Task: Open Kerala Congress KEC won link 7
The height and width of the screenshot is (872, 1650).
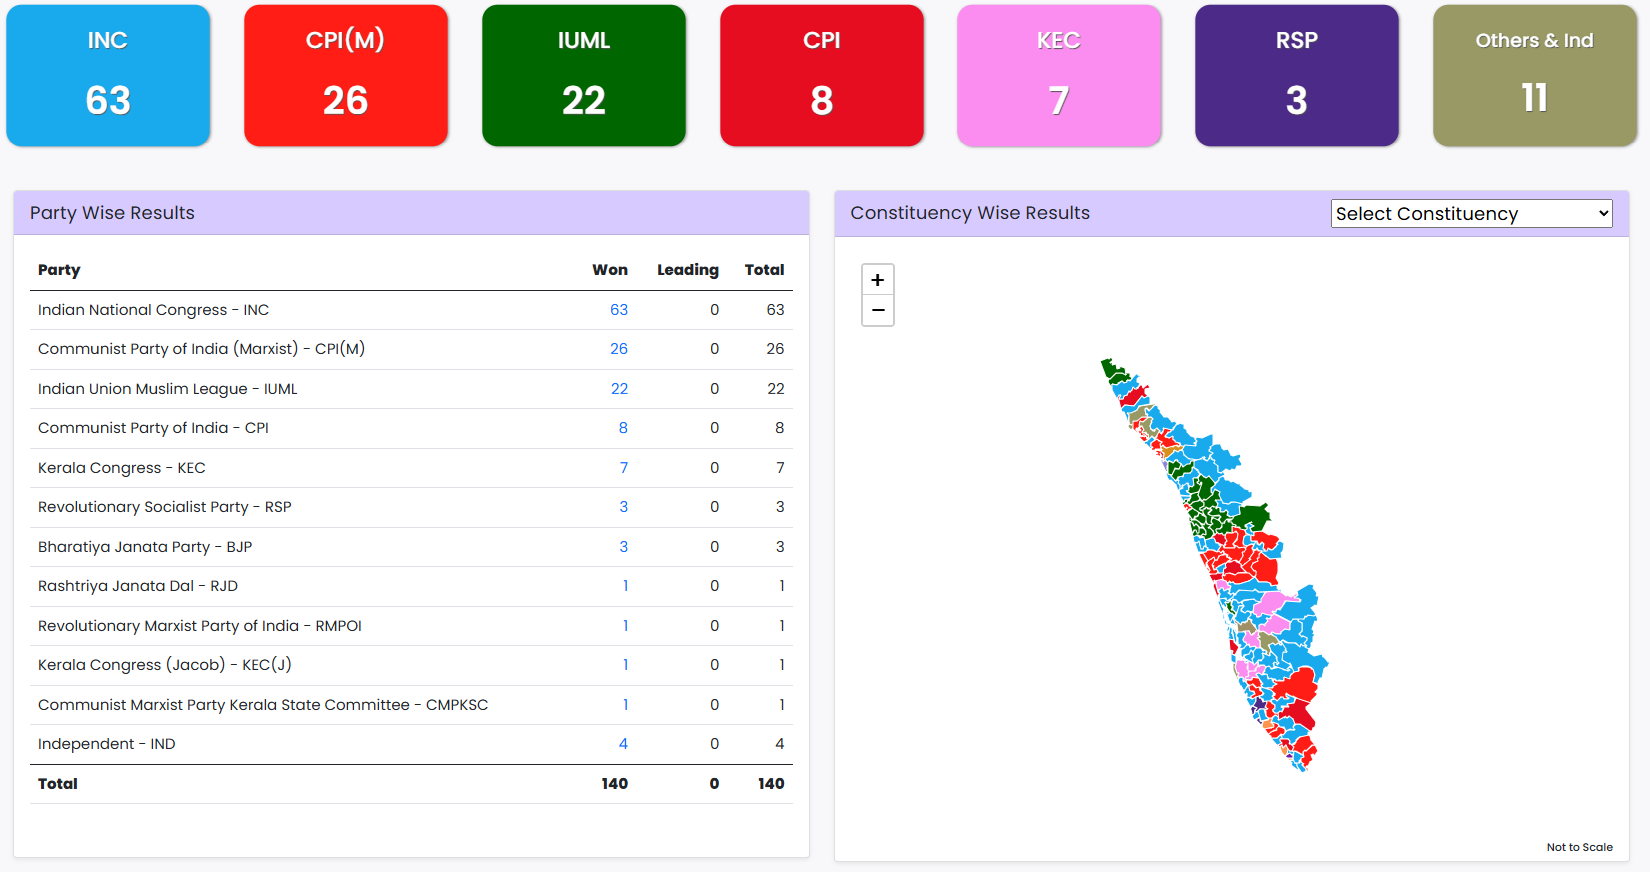Action: pyautogui.click(x=624, y=468)
